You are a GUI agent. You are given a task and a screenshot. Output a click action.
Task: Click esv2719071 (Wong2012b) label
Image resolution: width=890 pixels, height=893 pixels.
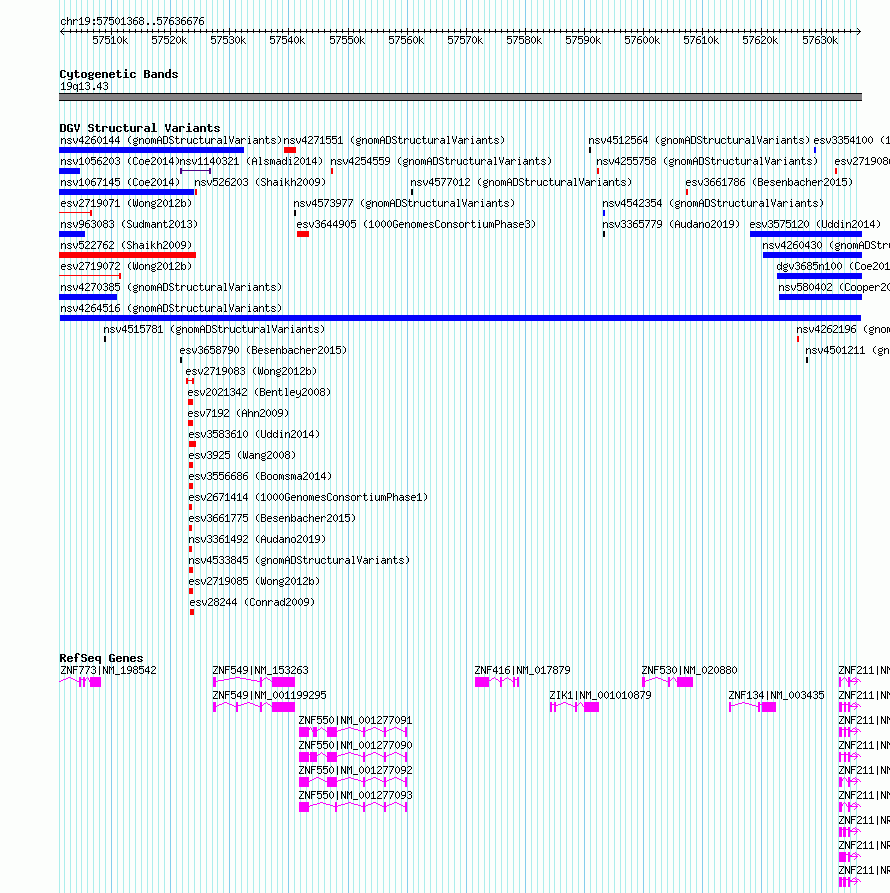(126, 203)
